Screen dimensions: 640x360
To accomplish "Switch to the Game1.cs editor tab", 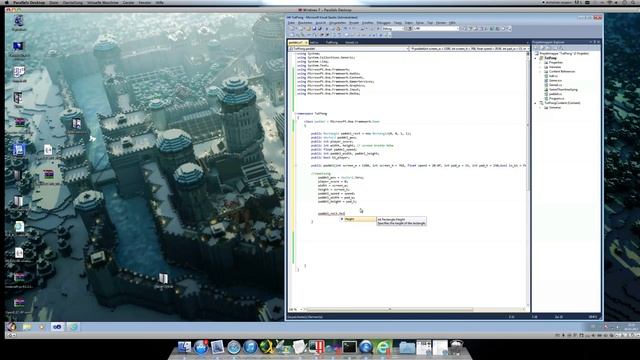I will (x=351, y=42).
